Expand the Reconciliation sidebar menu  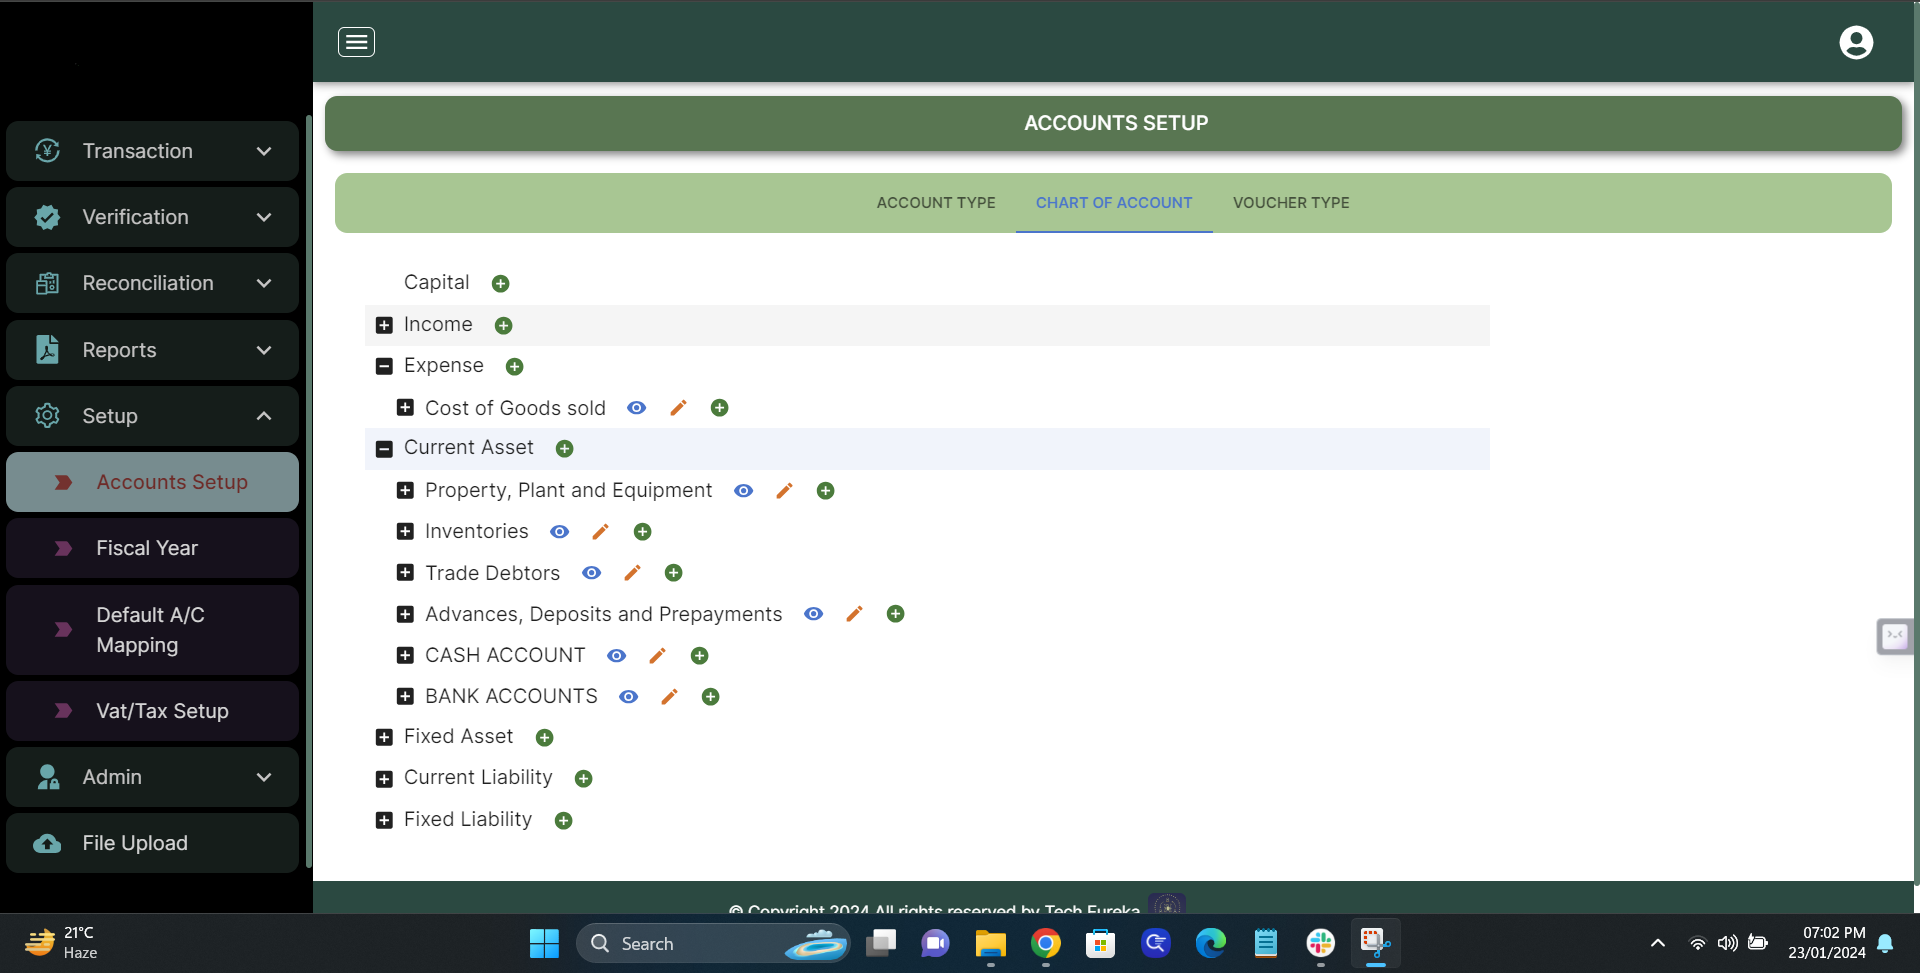153,283
